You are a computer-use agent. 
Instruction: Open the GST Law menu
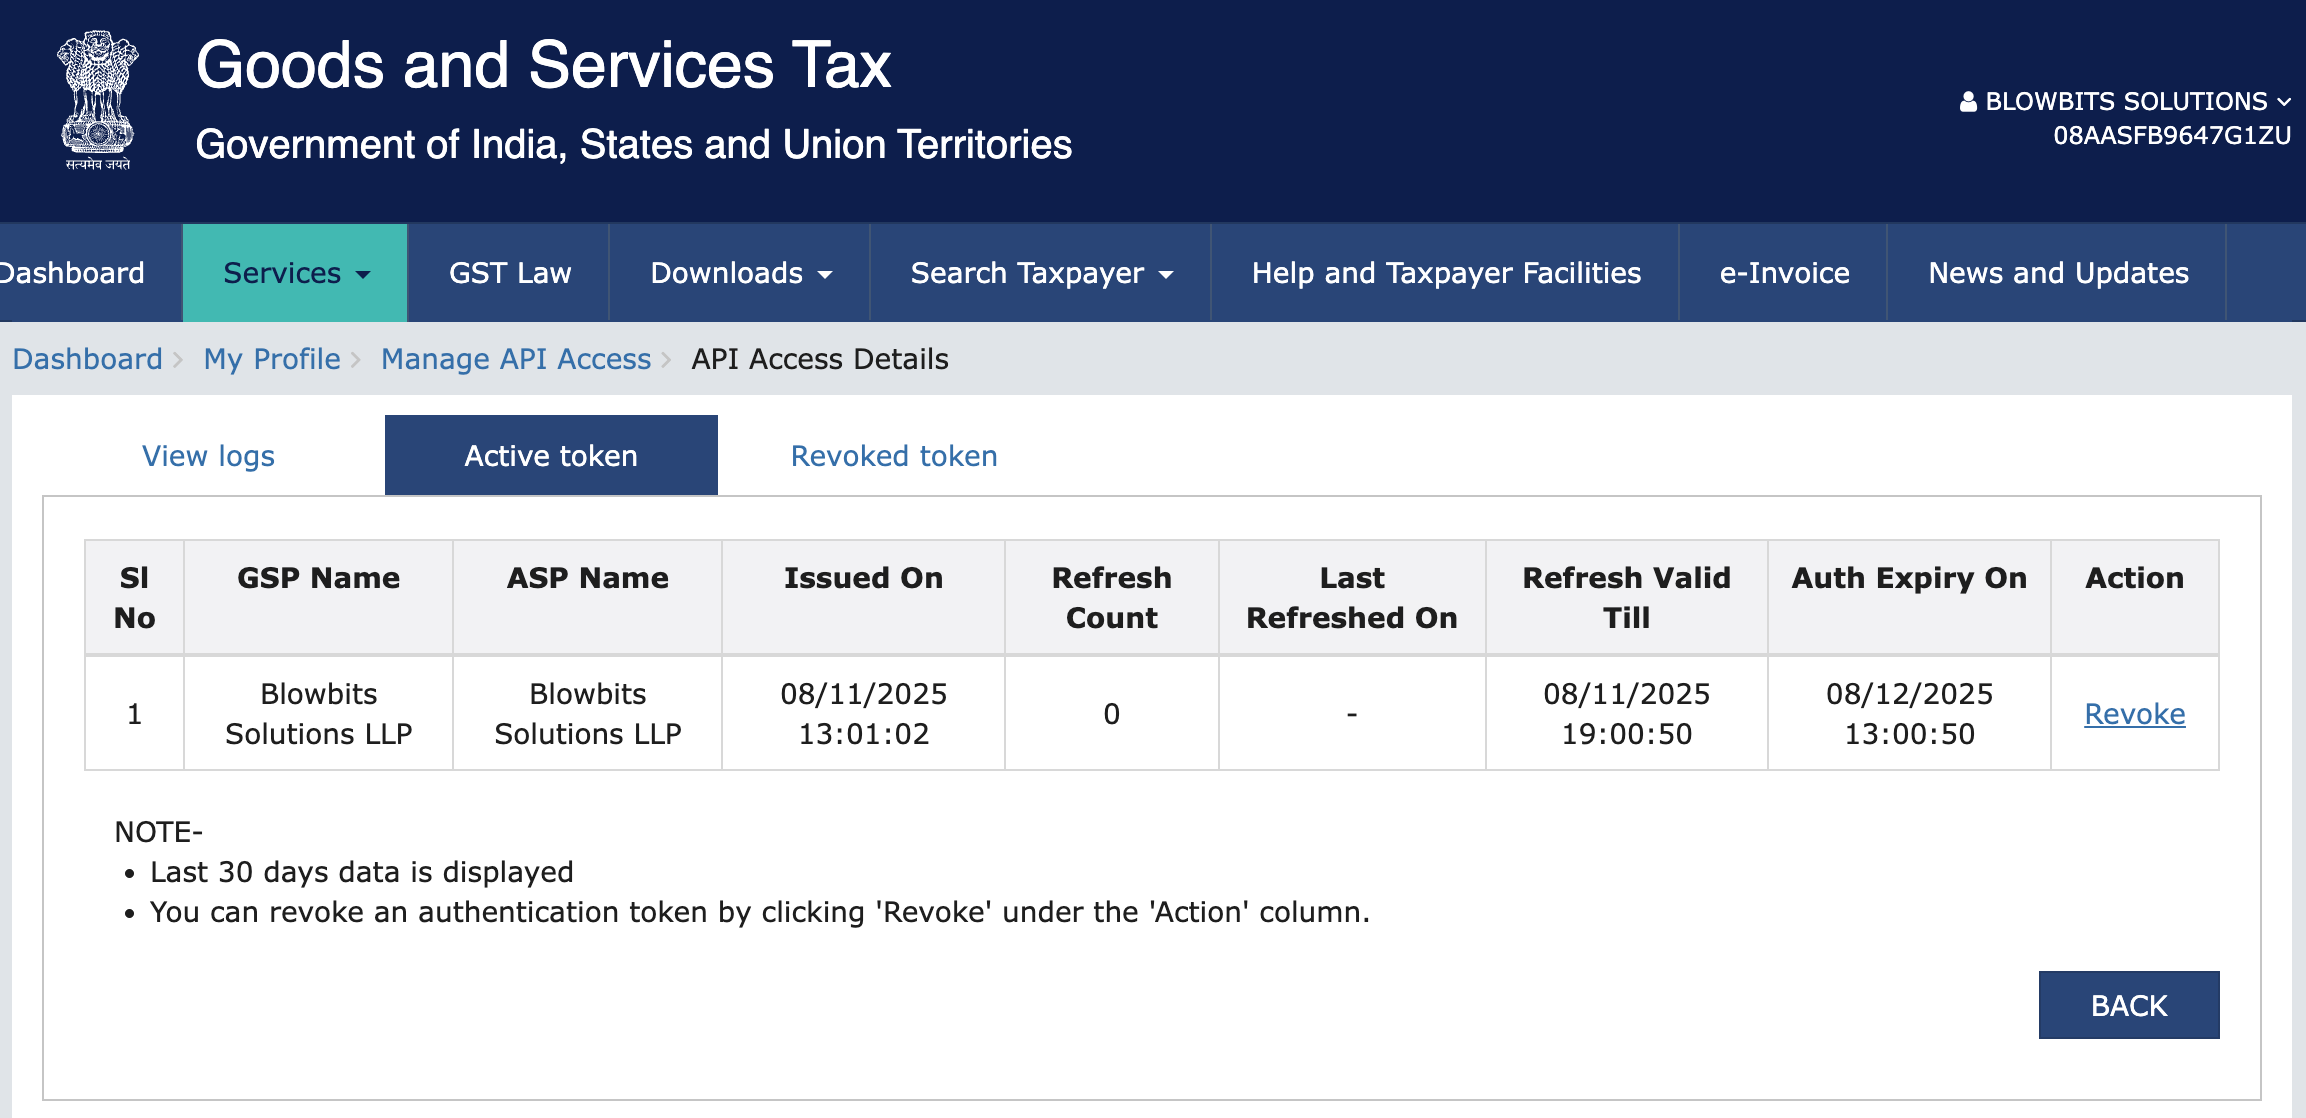tap(509, 272)
